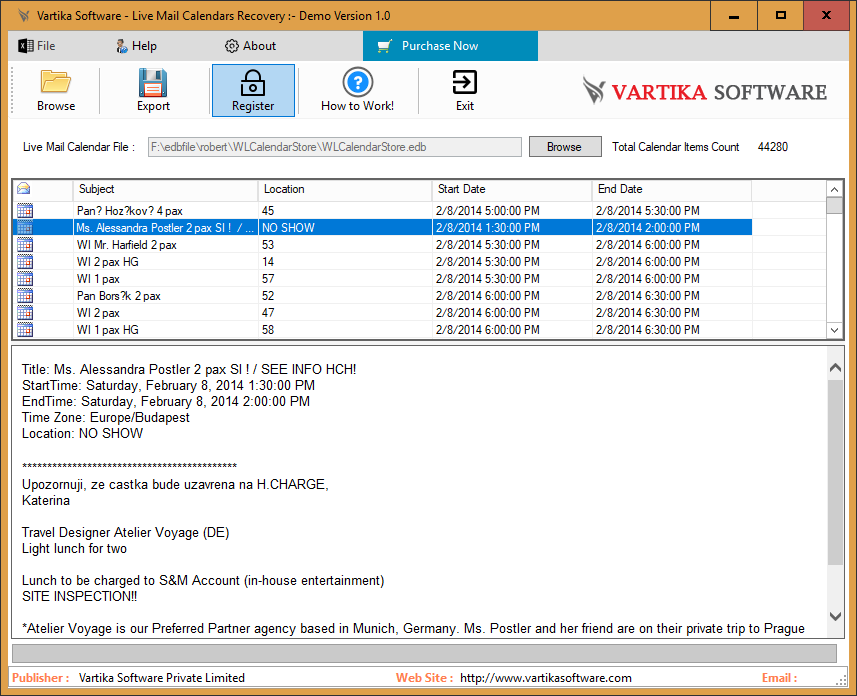Click the details pane scrollbar thumb
The width and height of the screenshot is (857, 696).
pyautogui.click(x=835, y=473)
